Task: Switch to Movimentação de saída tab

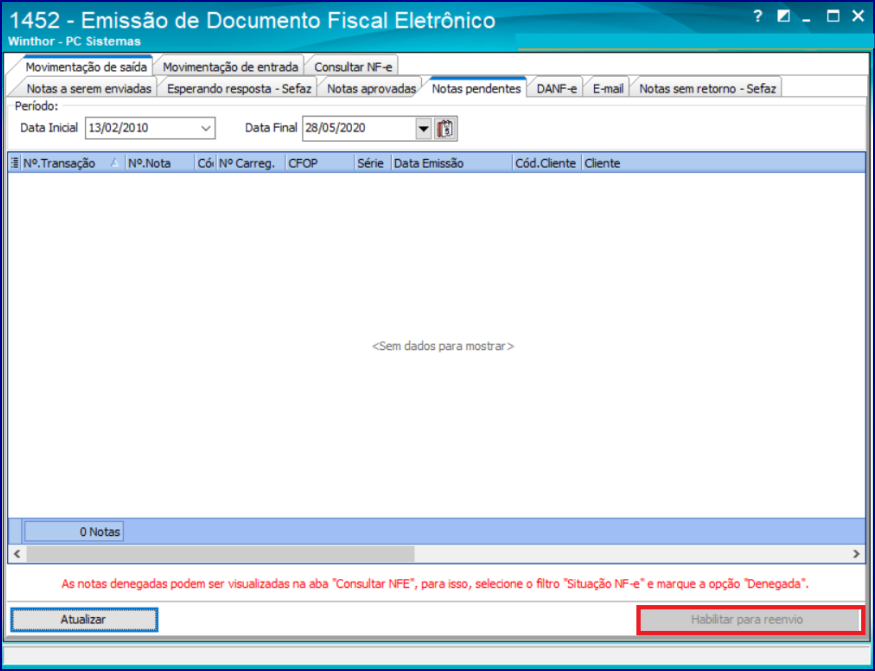Action: coord(86,67)
